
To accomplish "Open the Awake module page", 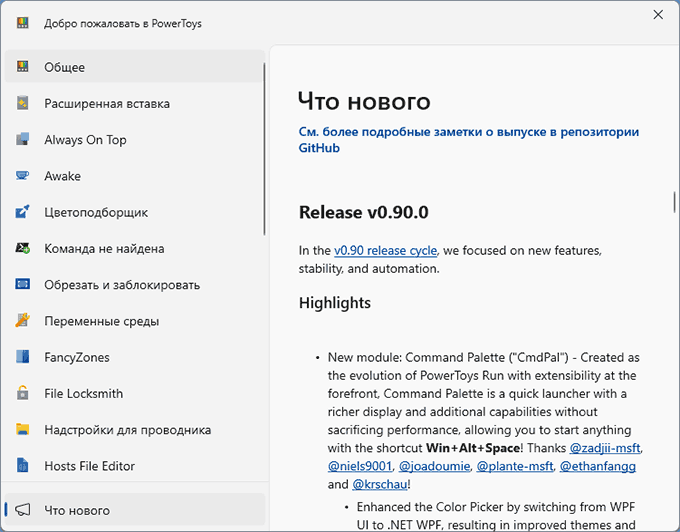I will click(134, 176).
